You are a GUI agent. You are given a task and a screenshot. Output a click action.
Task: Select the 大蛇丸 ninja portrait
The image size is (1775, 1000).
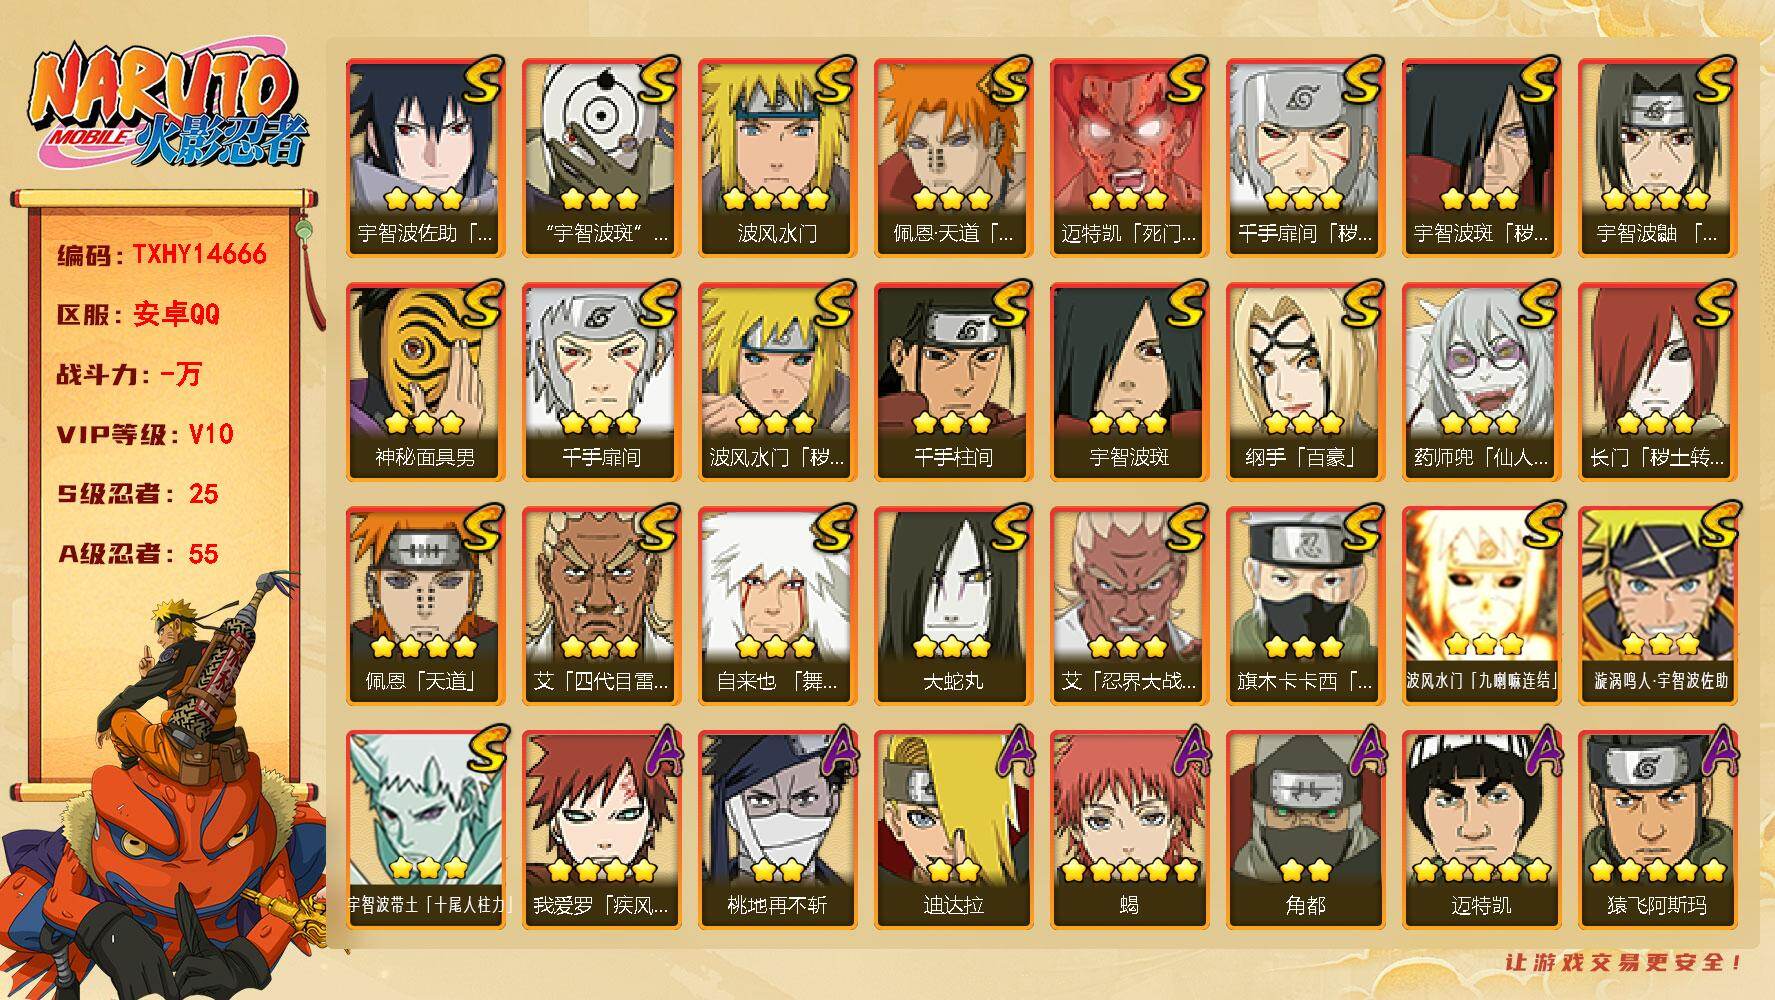click(x=953, y=605)
